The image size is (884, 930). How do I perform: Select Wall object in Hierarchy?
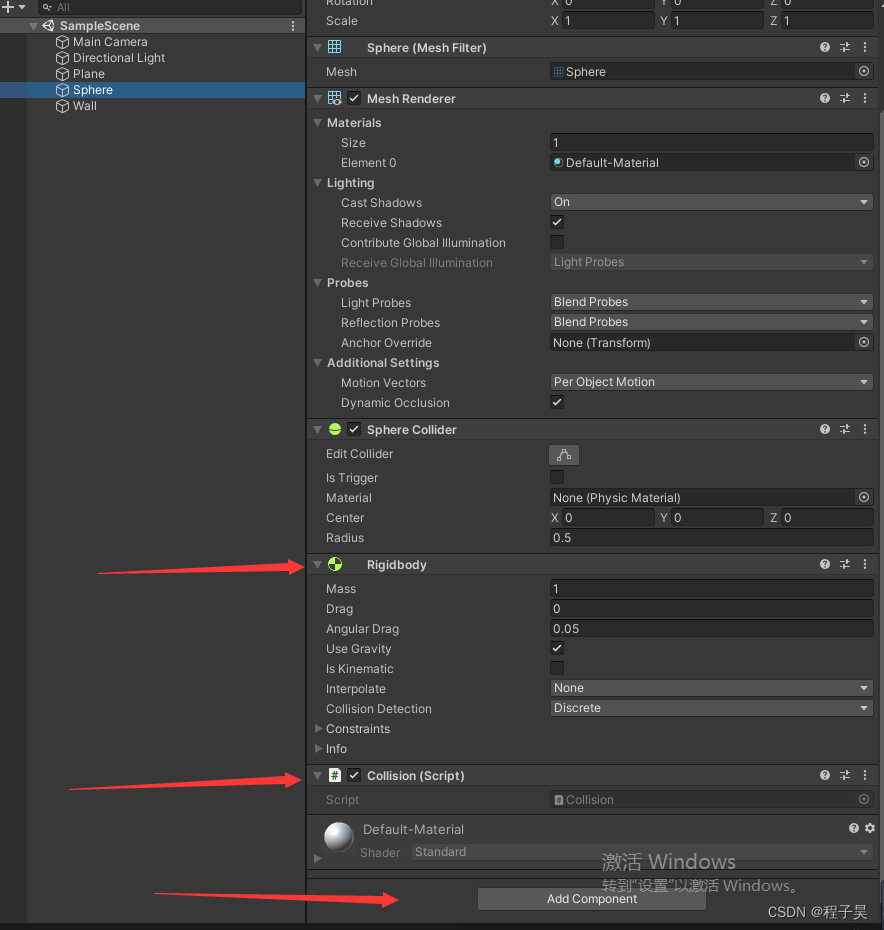[x=84, y=106]
